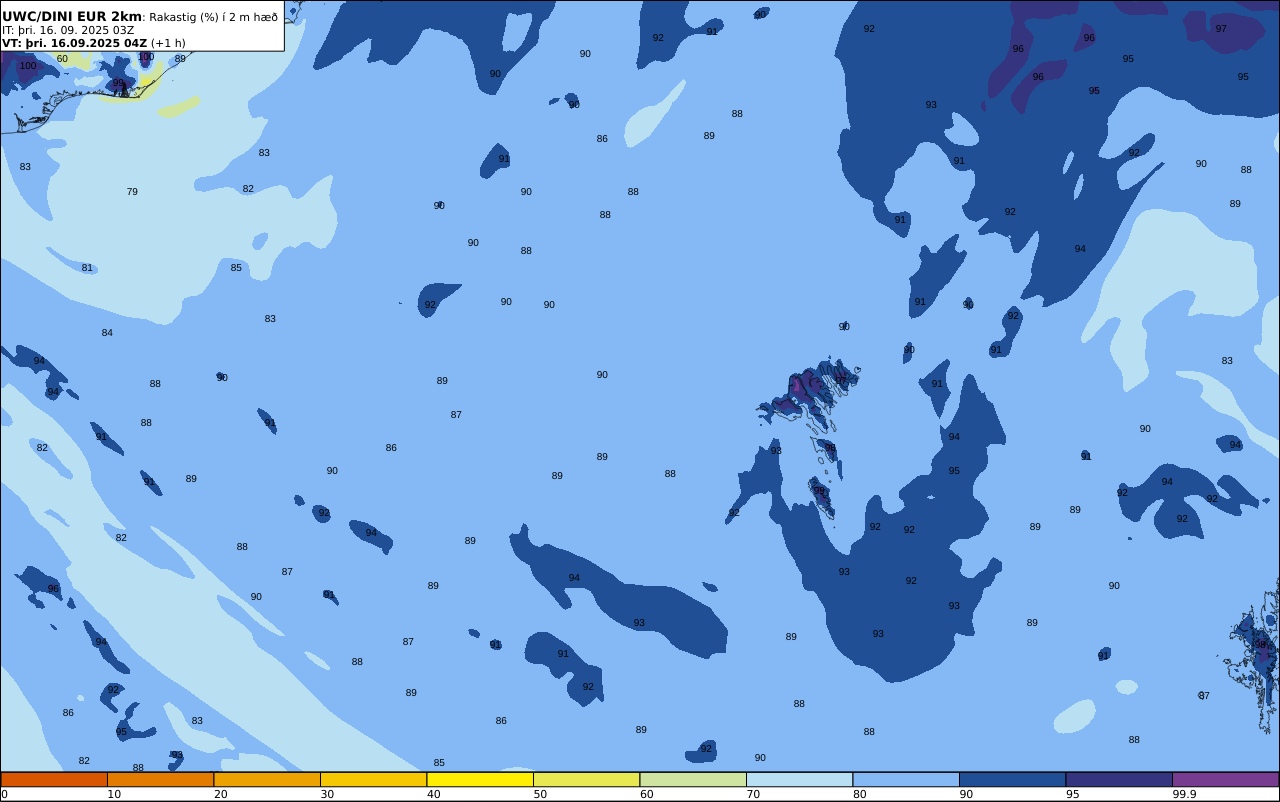Click the legend tick label '95'
Screen dimensions: 1280x802
coord(1073,794)
